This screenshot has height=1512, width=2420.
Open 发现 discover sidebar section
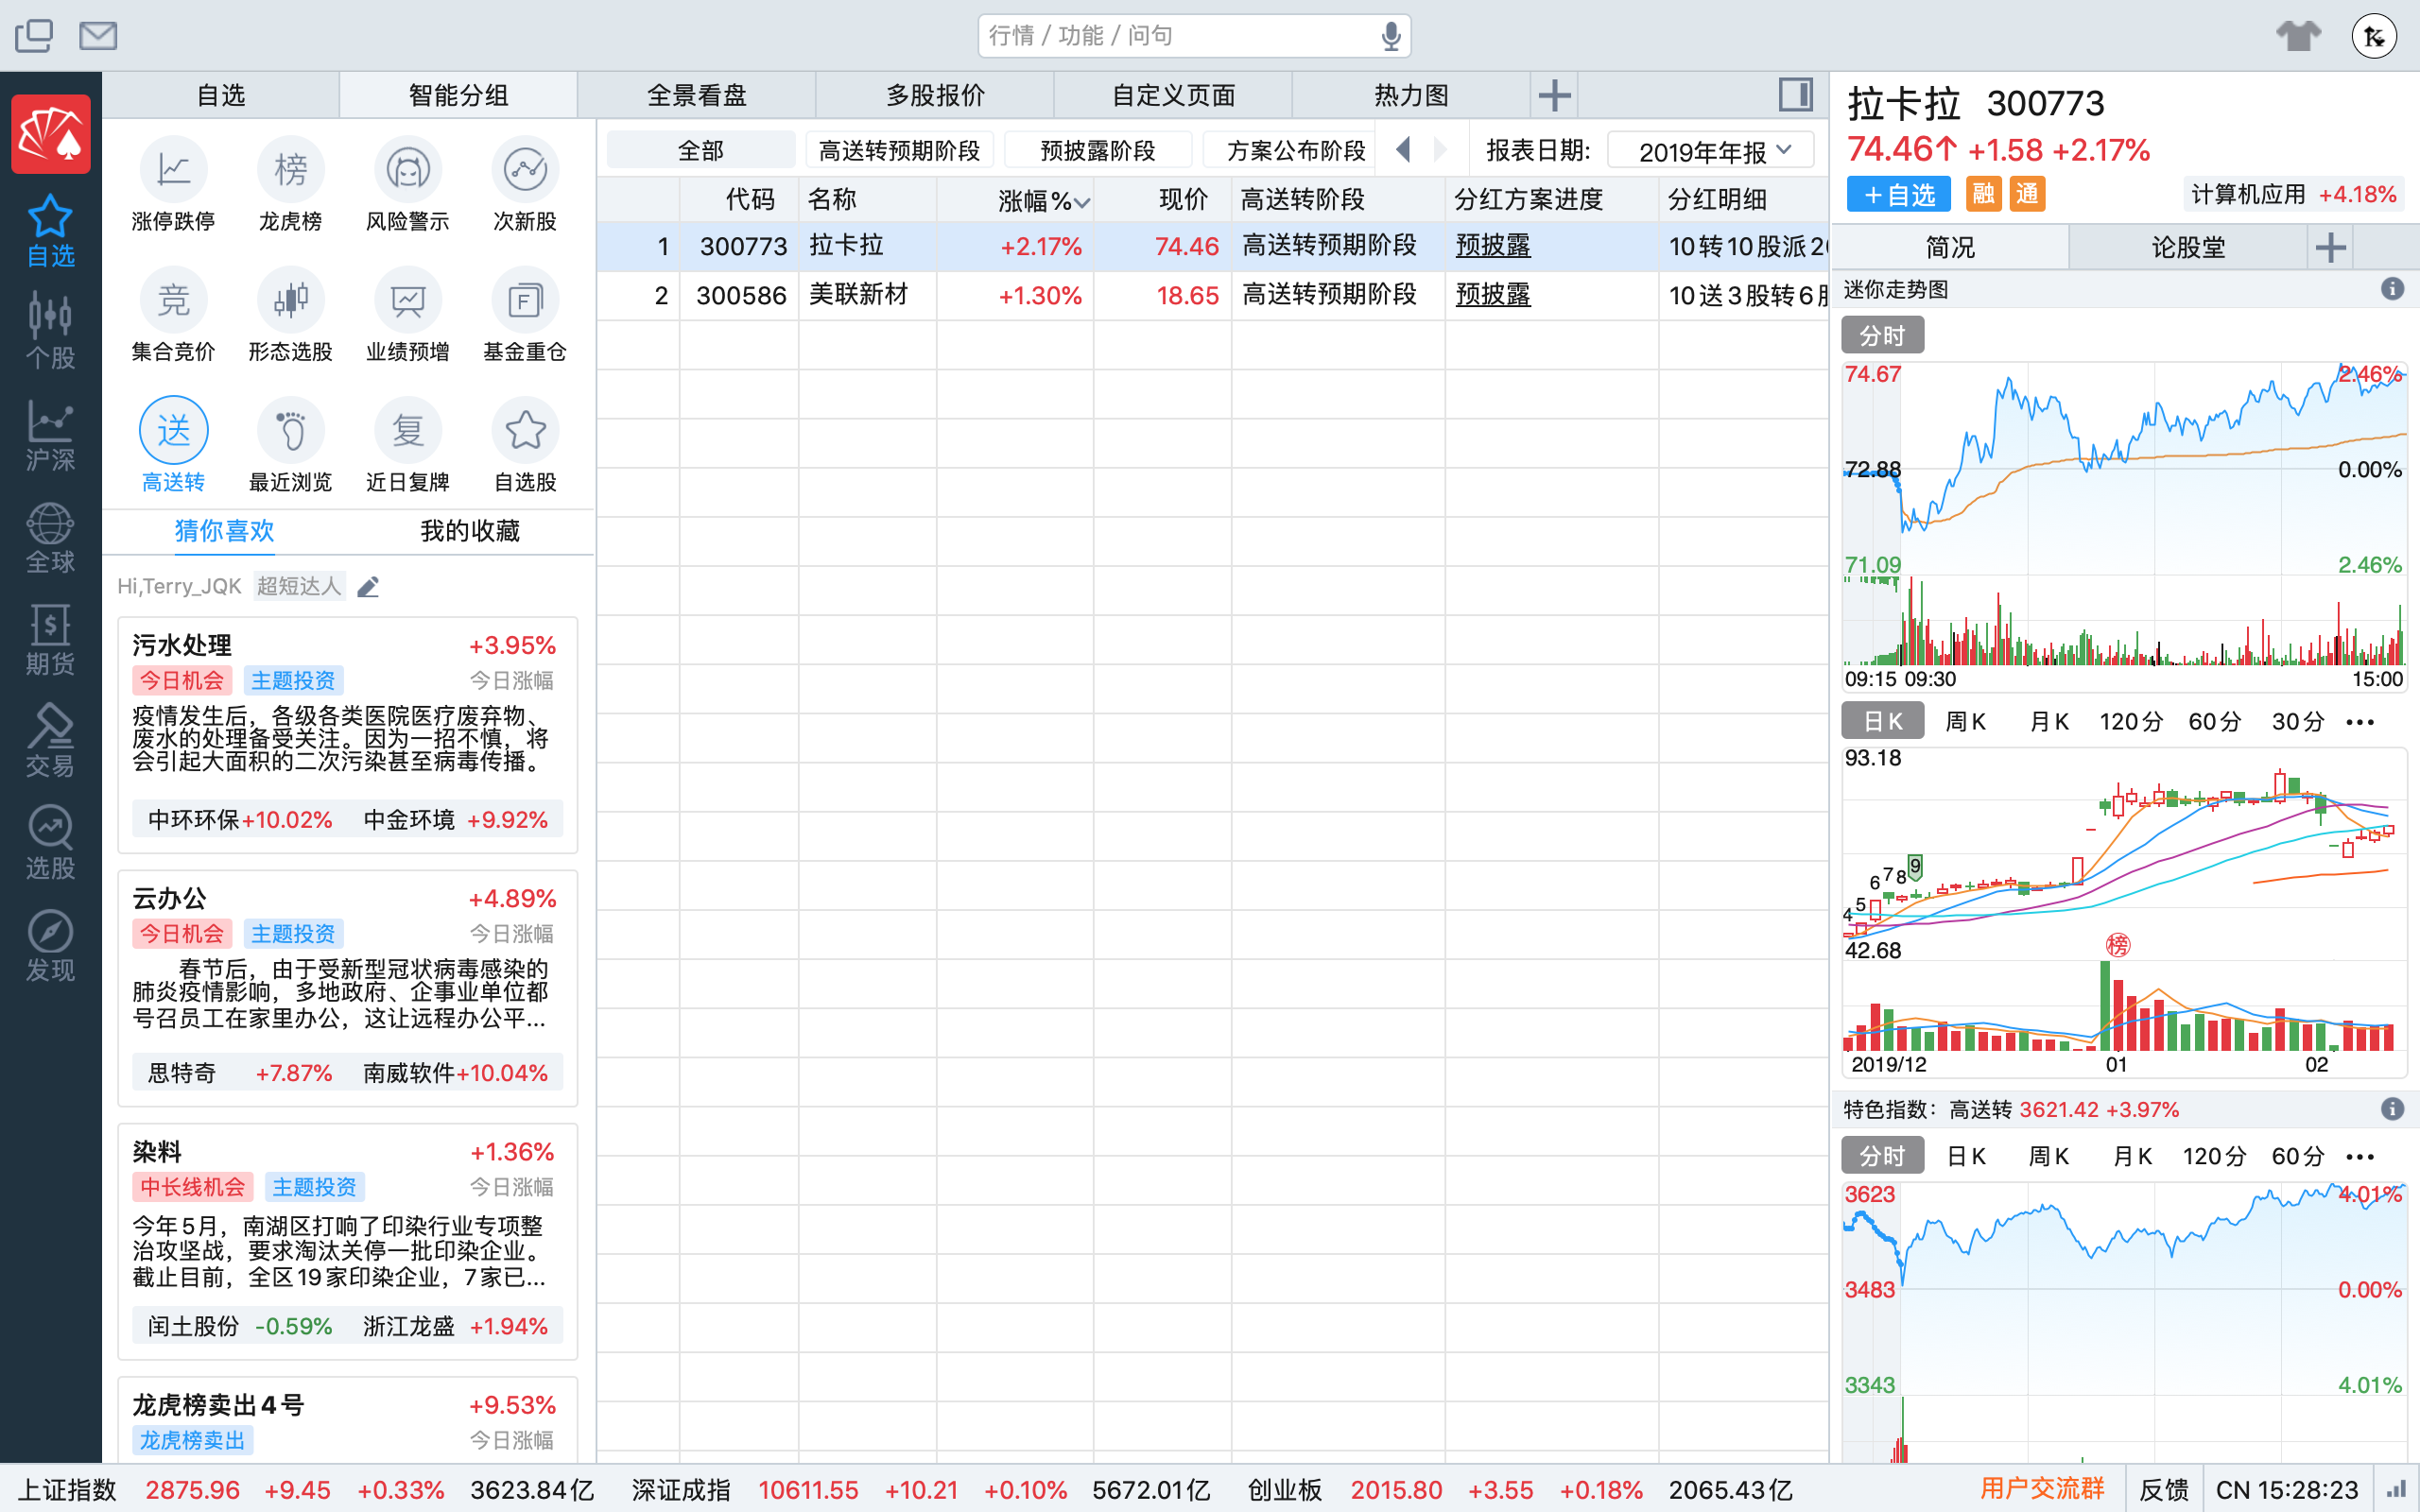pos(50,946)
